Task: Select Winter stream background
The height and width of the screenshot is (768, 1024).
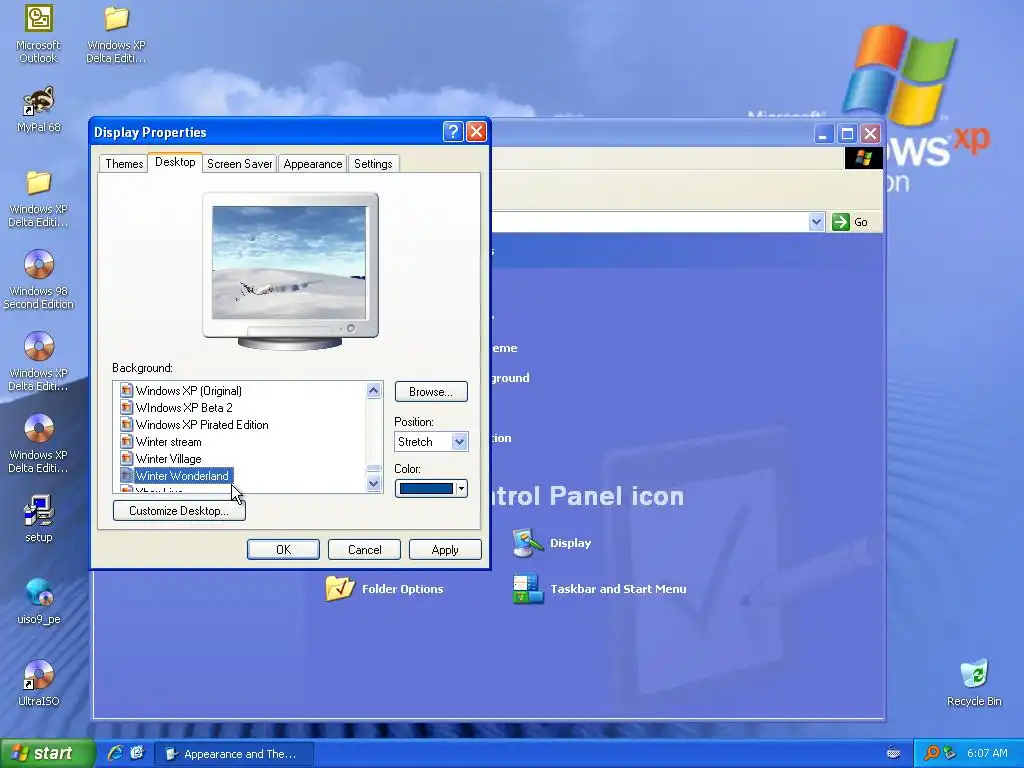Action: click(168, 441)
